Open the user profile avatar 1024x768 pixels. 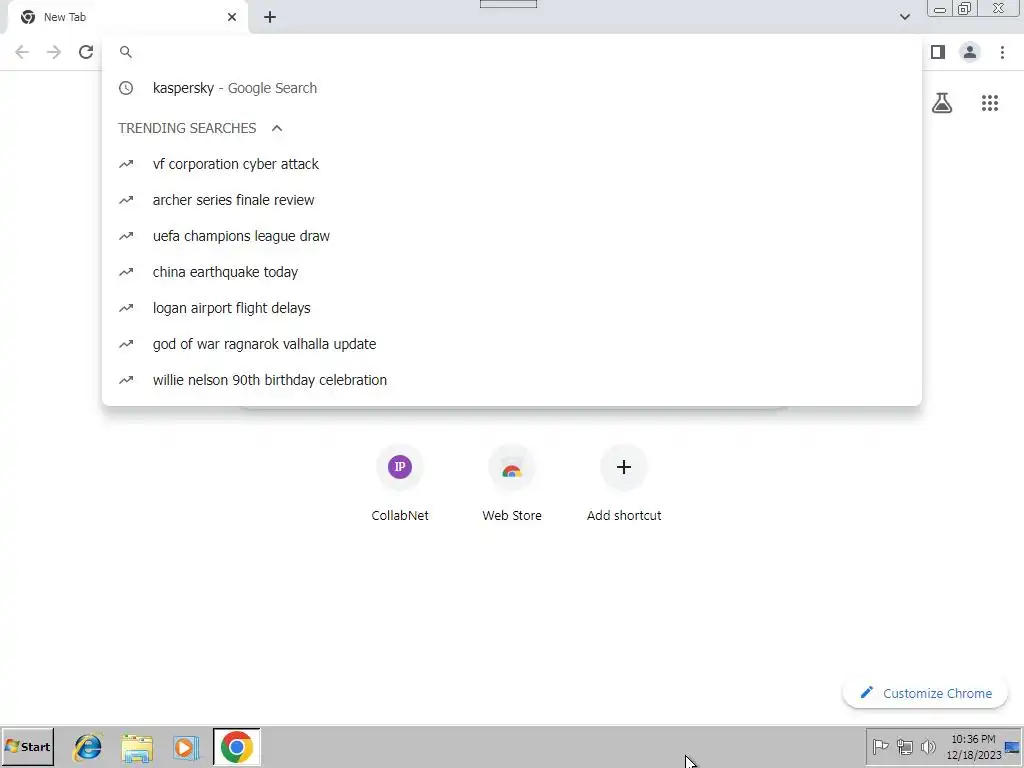[x=970, y=52]
